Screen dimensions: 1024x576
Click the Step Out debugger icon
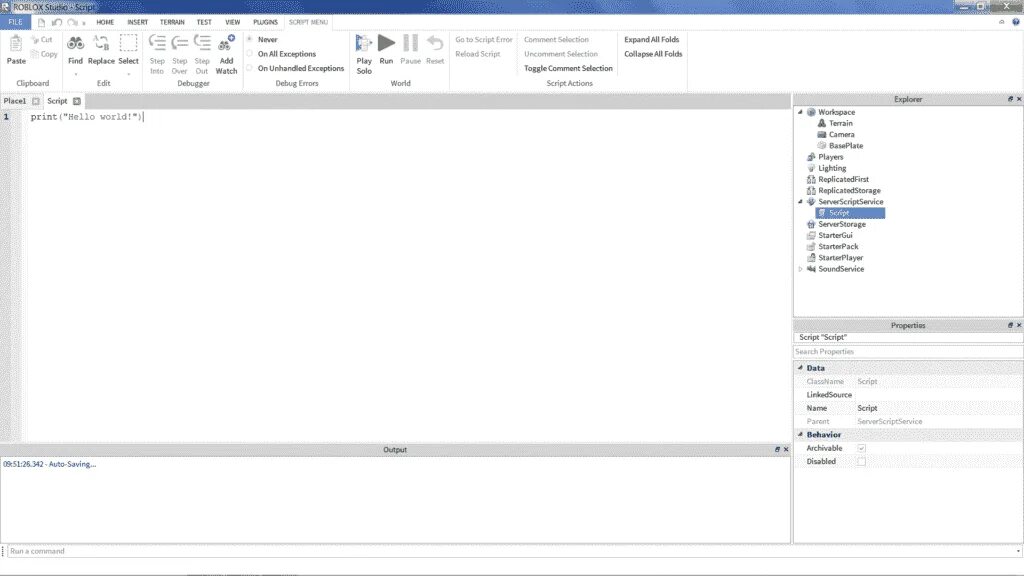coord(202,43)
